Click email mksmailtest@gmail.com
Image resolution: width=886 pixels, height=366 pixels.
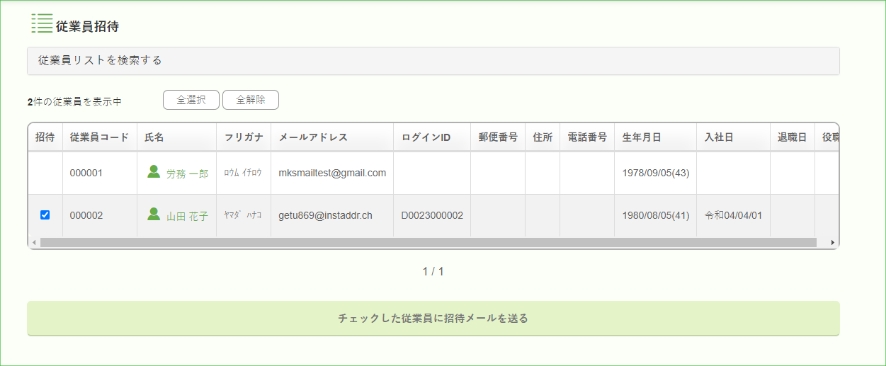(332, 173)
